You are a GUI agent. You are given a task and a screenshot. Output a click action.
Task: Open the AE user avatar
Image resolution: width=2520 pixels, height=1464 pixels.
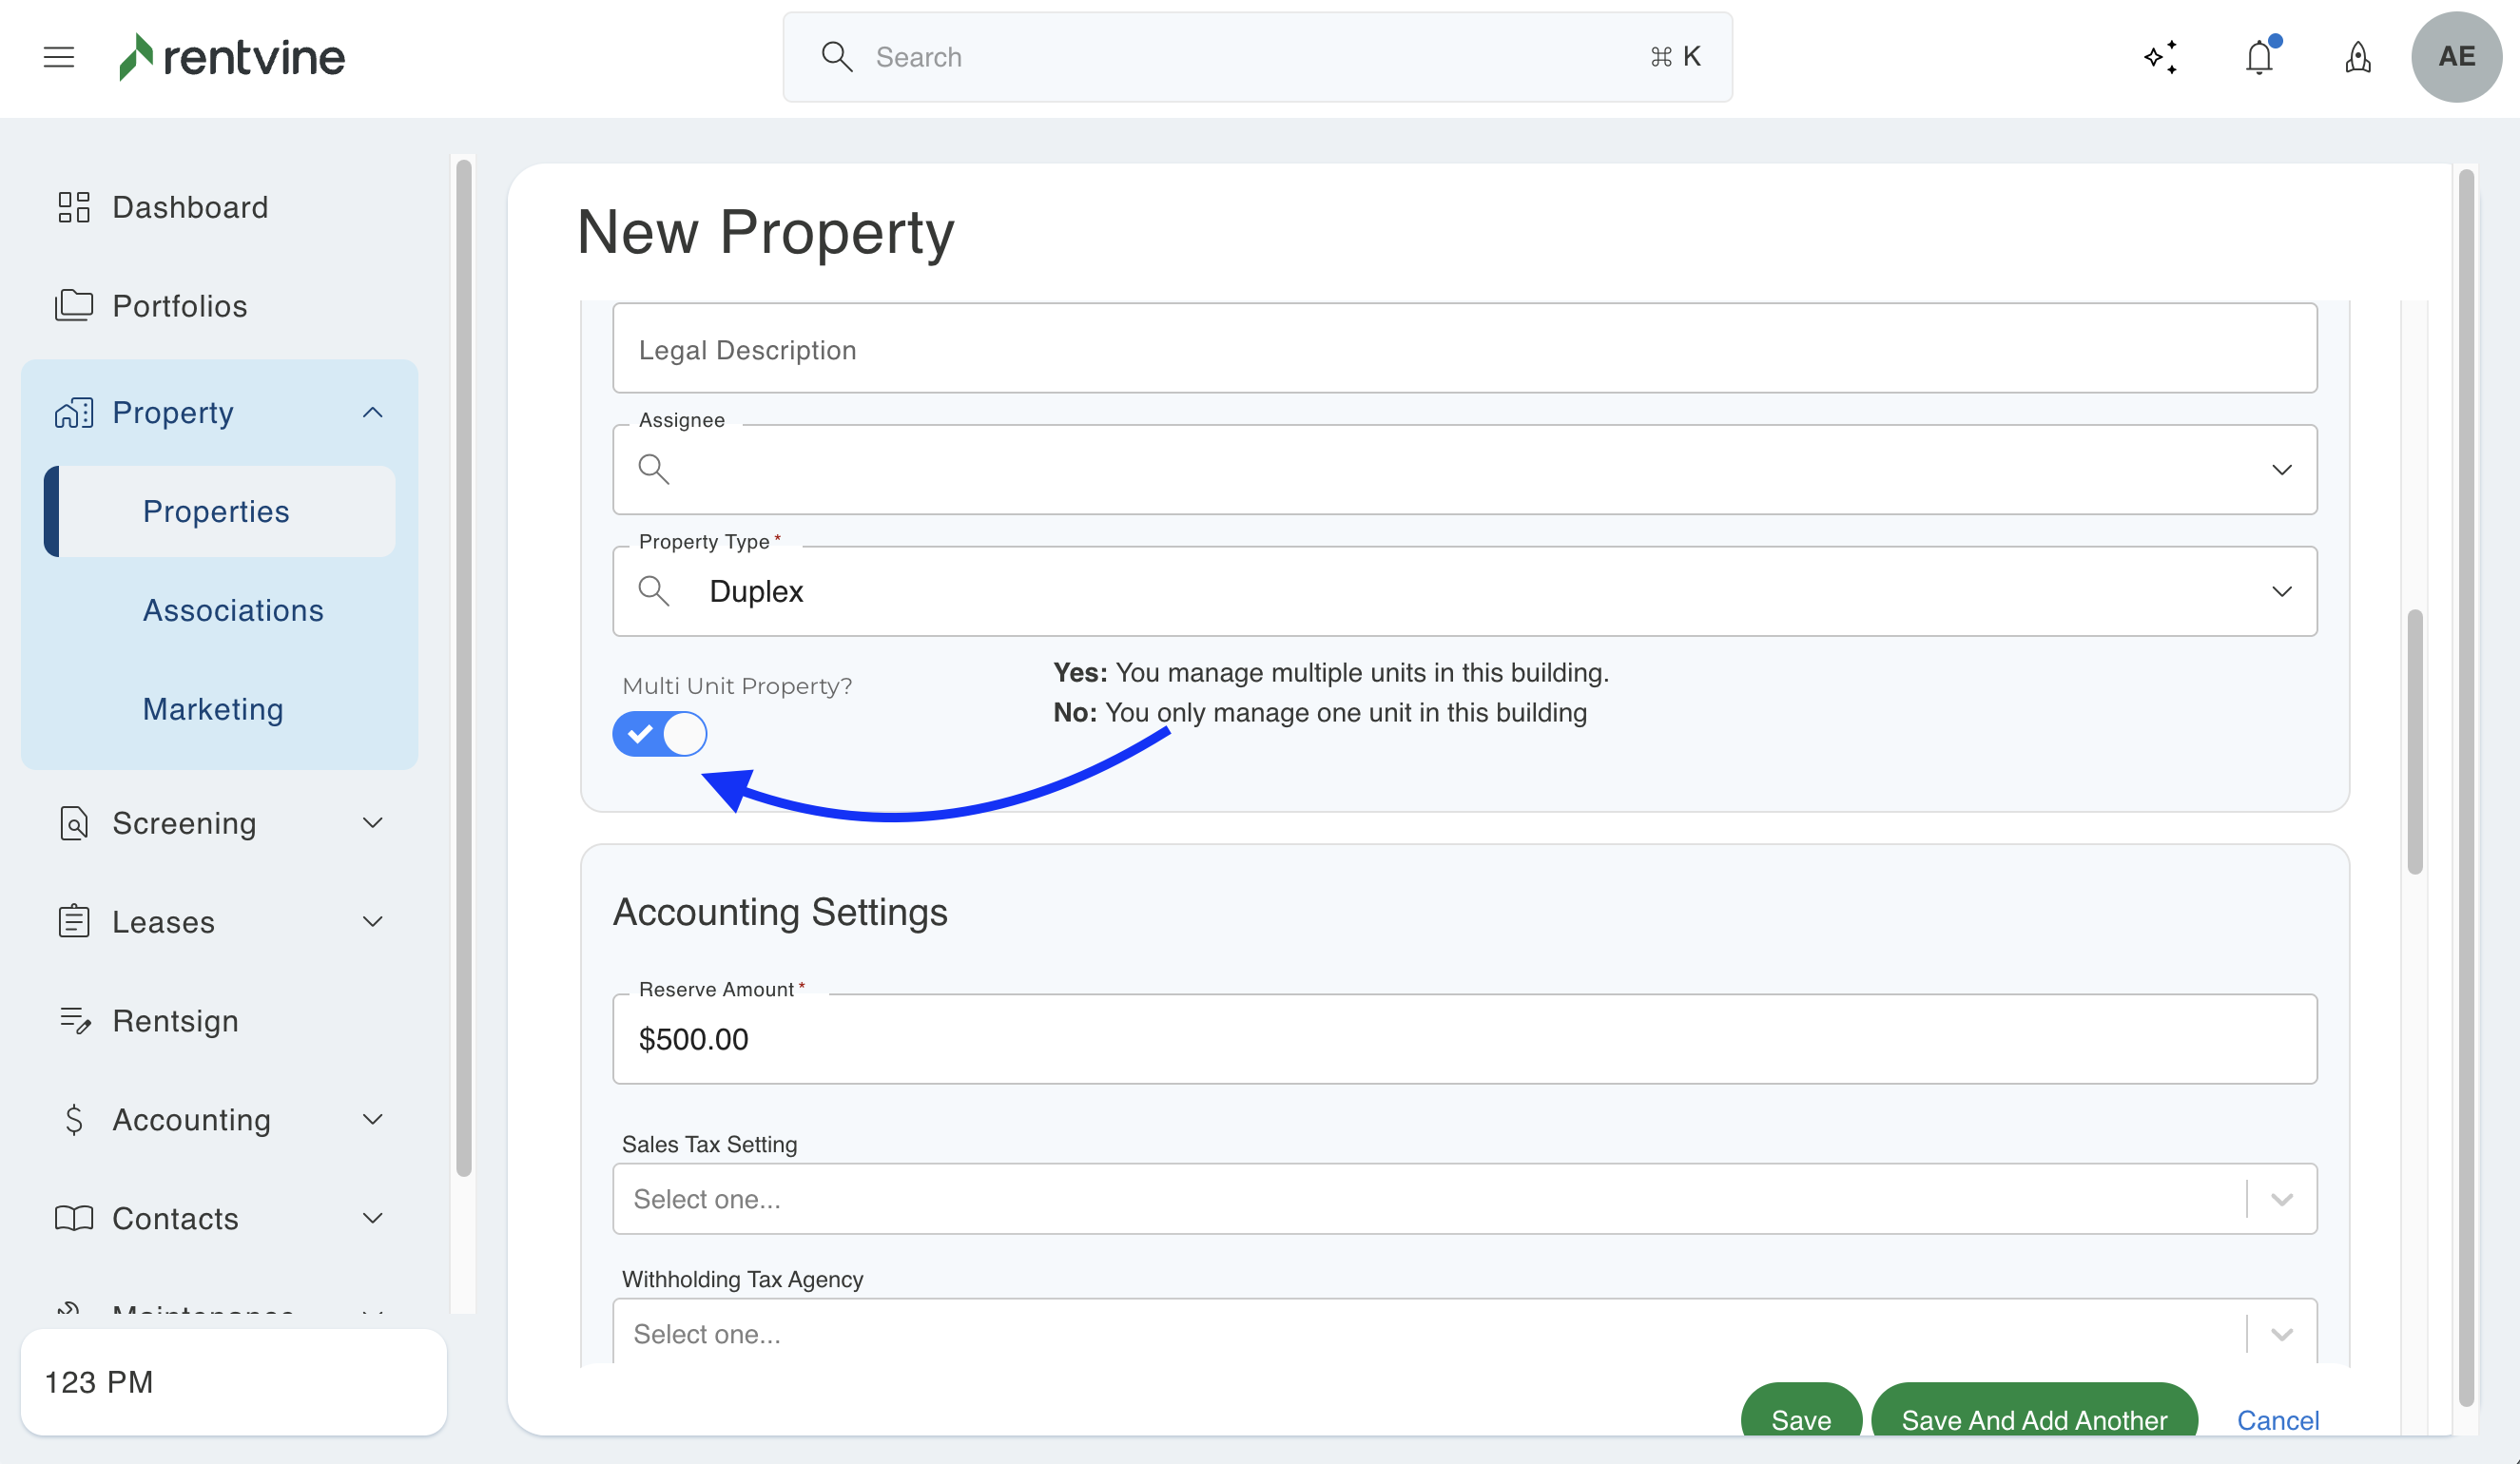point(2455,57)
